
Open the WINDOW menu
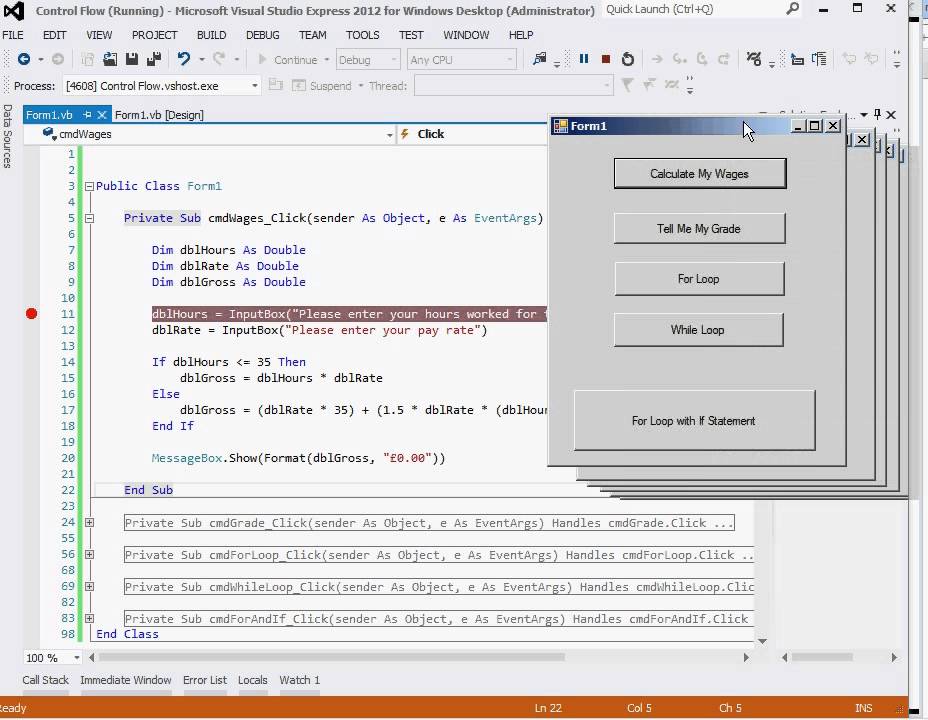pos(466,35)
